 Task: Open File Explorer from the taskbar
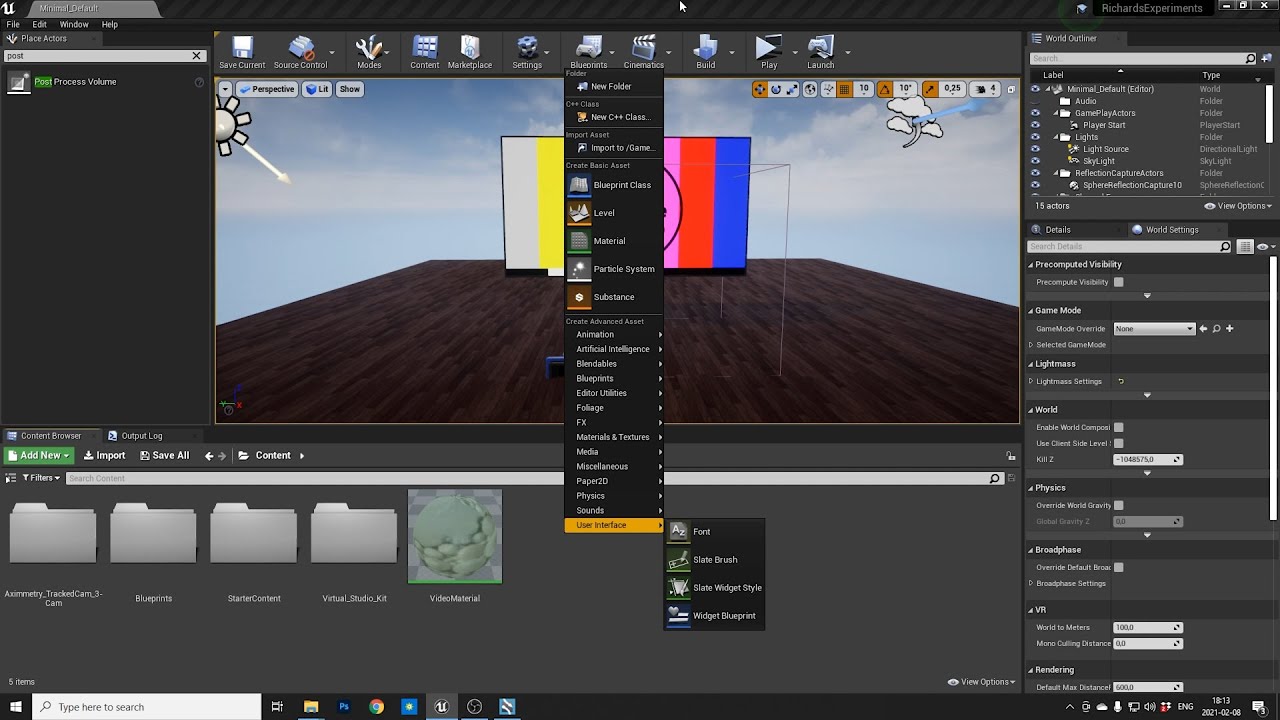311,707
